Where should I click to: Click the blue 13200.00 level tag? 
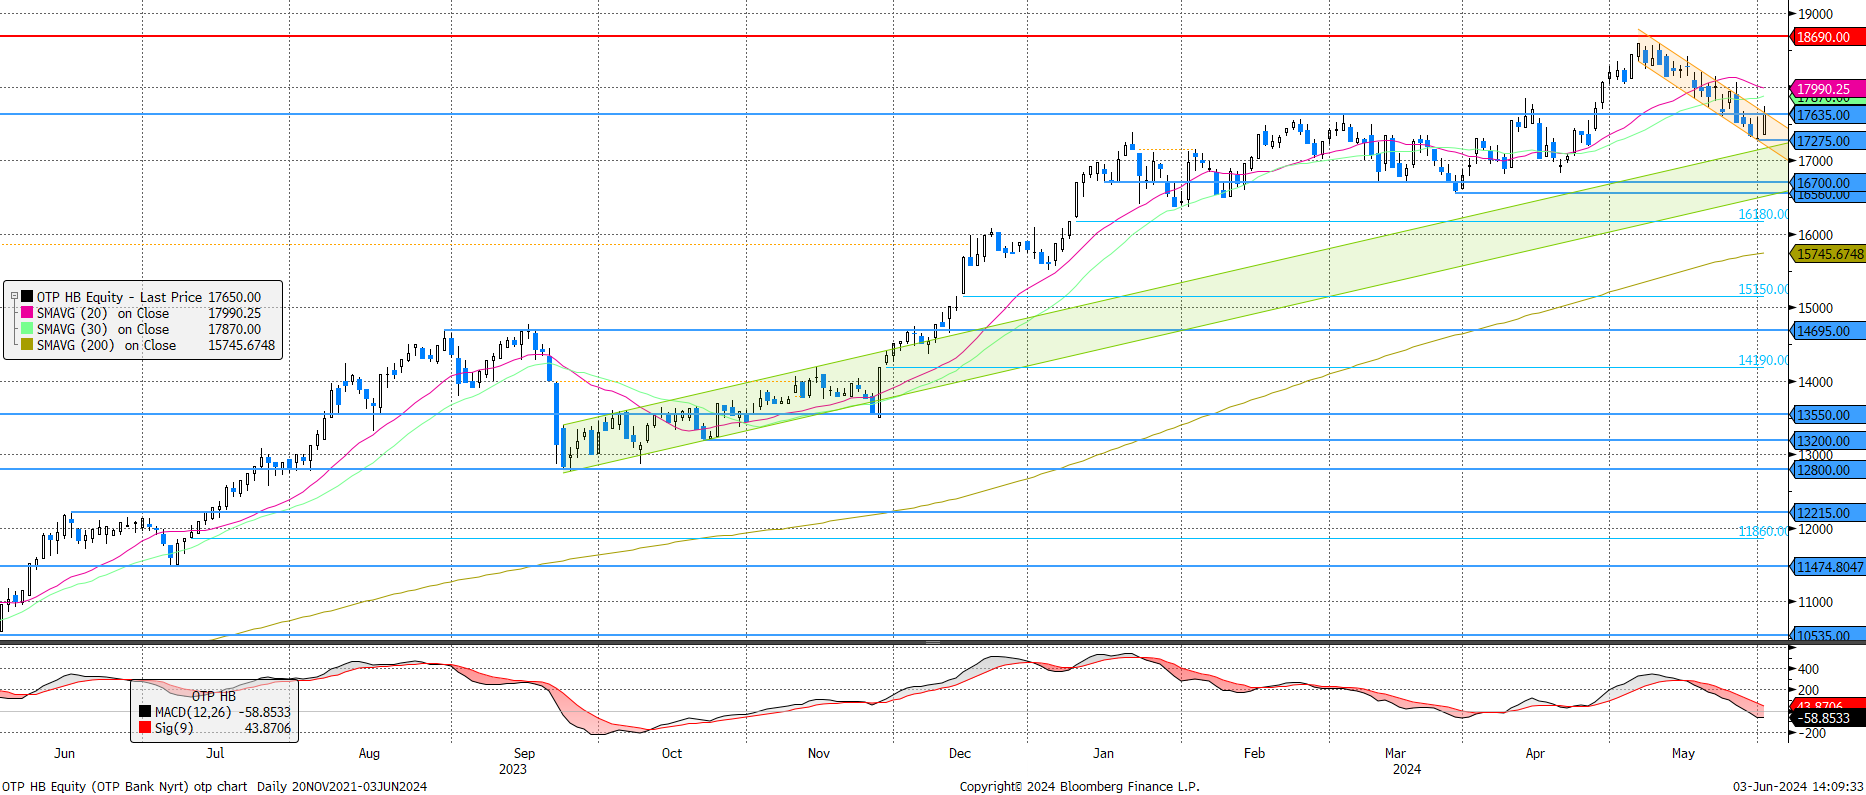tap(1829, 441)
